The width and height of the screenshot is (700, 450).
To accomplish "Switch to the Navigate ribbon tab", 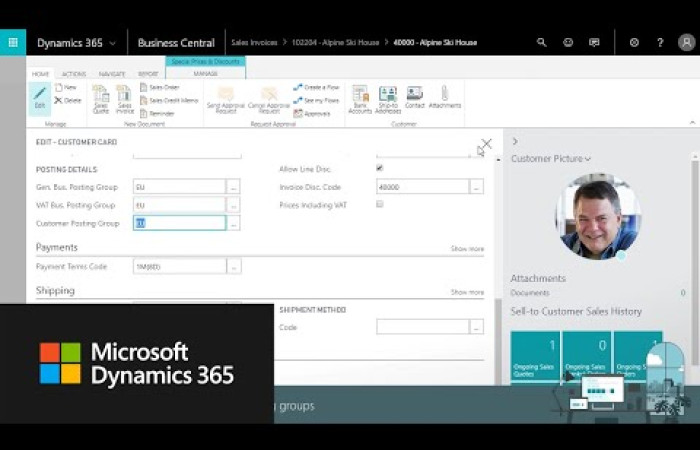I will pyautogui.click(x=112, y=74).
